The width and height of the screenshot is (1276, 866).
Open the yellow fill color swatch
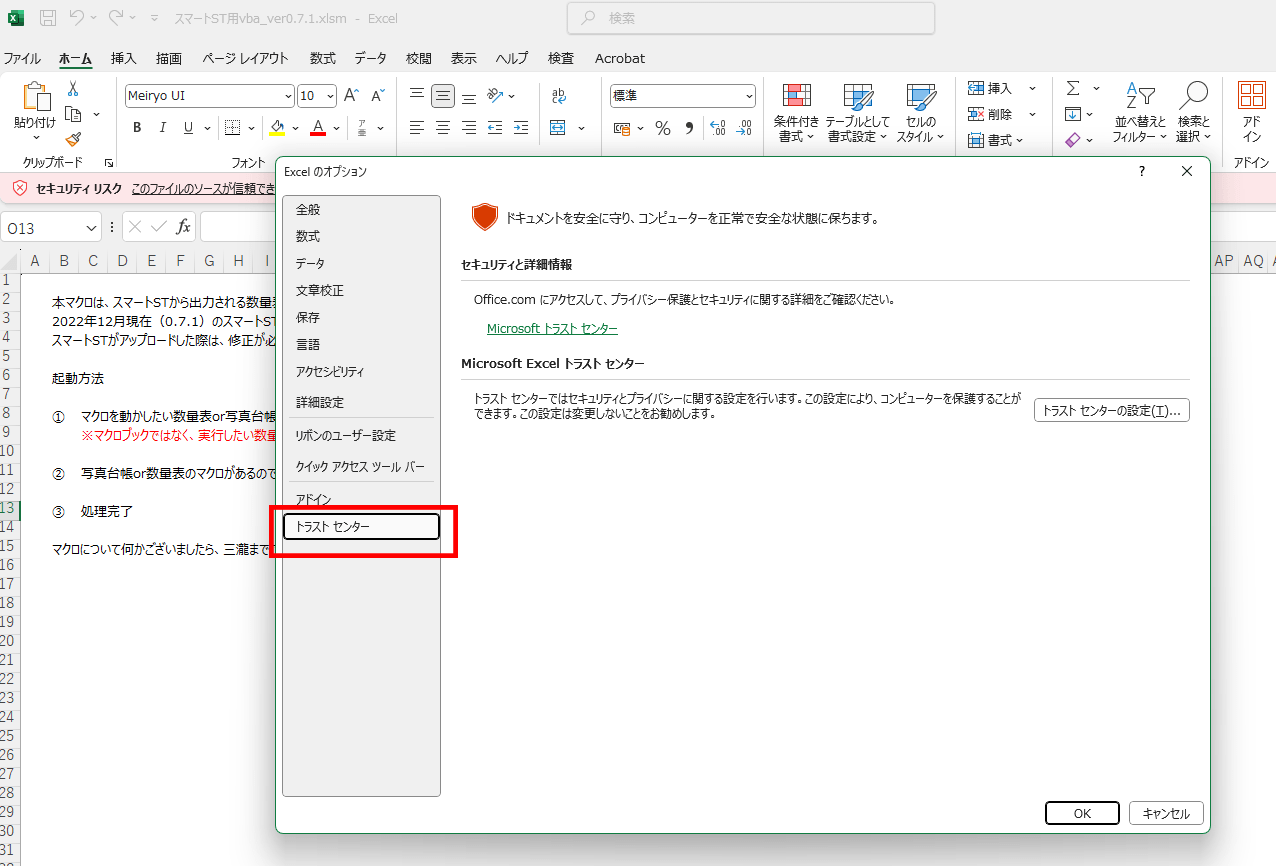pos(278,128)
